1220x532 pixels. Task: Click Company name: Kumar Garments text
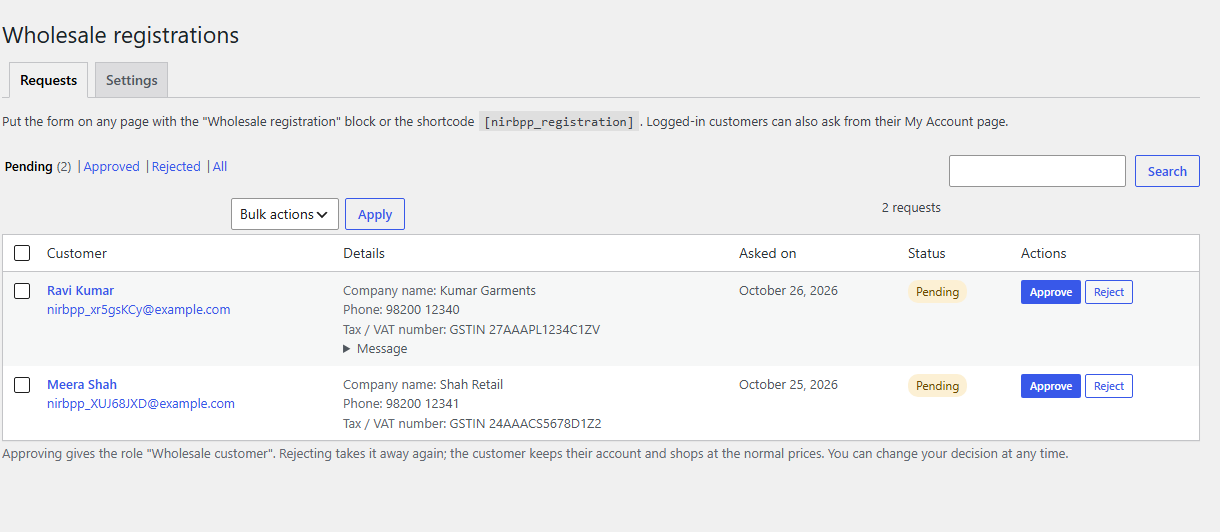(439, 291)
